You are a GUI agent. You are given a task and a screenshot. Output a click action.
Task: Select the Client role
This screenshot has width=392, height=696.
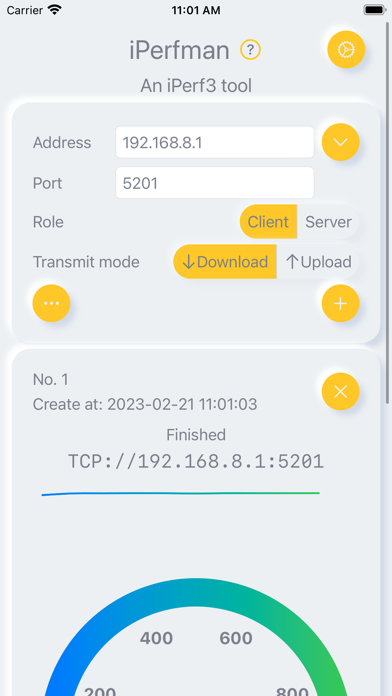coord(268,221)
